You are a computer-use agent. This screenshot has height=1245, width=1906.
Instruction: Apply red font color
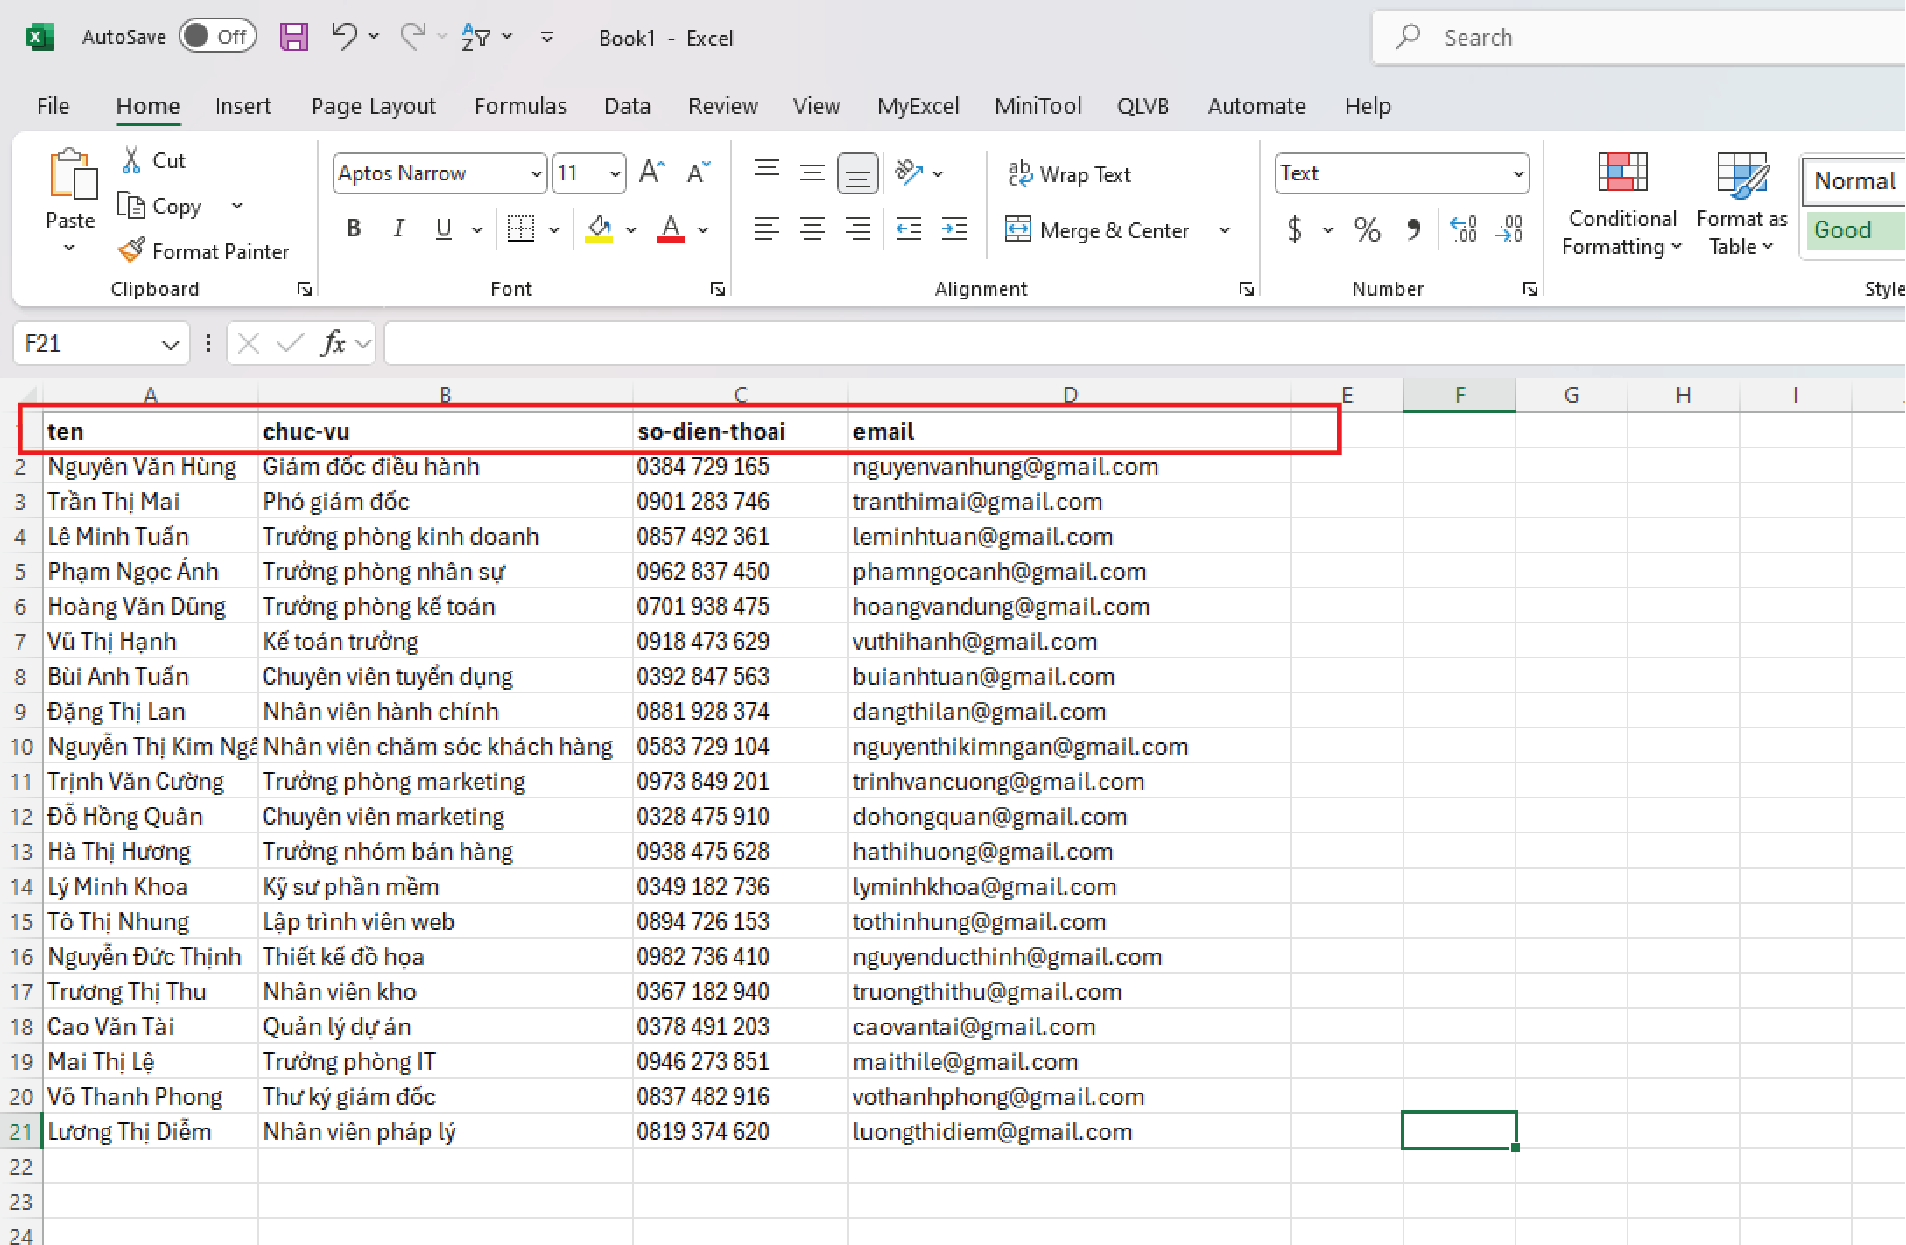671,230
